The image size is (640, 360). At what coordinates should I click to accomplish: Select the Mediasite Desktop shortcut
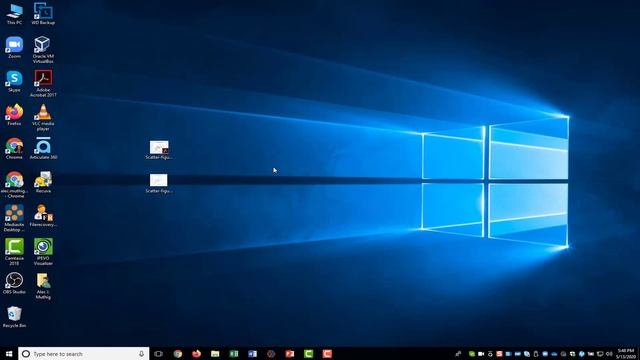click(x=14, y=218)
